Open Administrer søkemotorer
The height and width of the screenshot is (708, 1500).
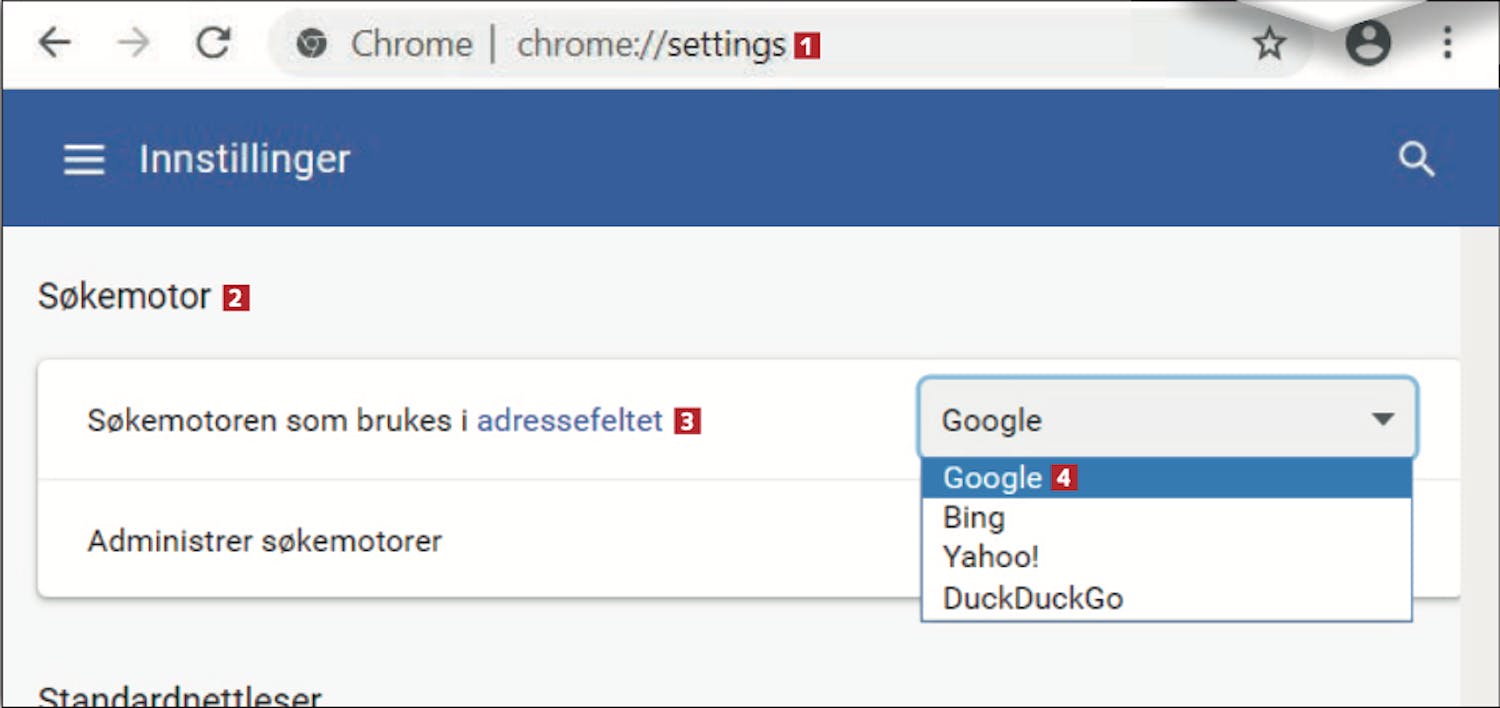point(265,541)
